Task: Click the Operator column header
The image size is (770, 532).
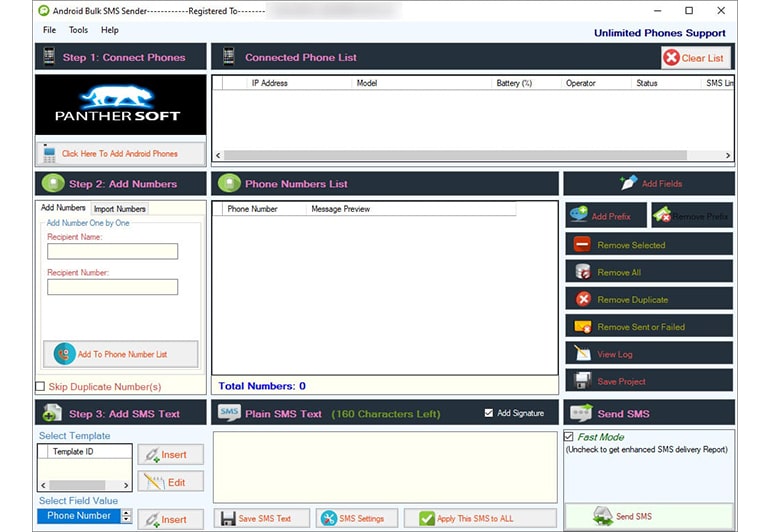Action: [x=596, y=83]
